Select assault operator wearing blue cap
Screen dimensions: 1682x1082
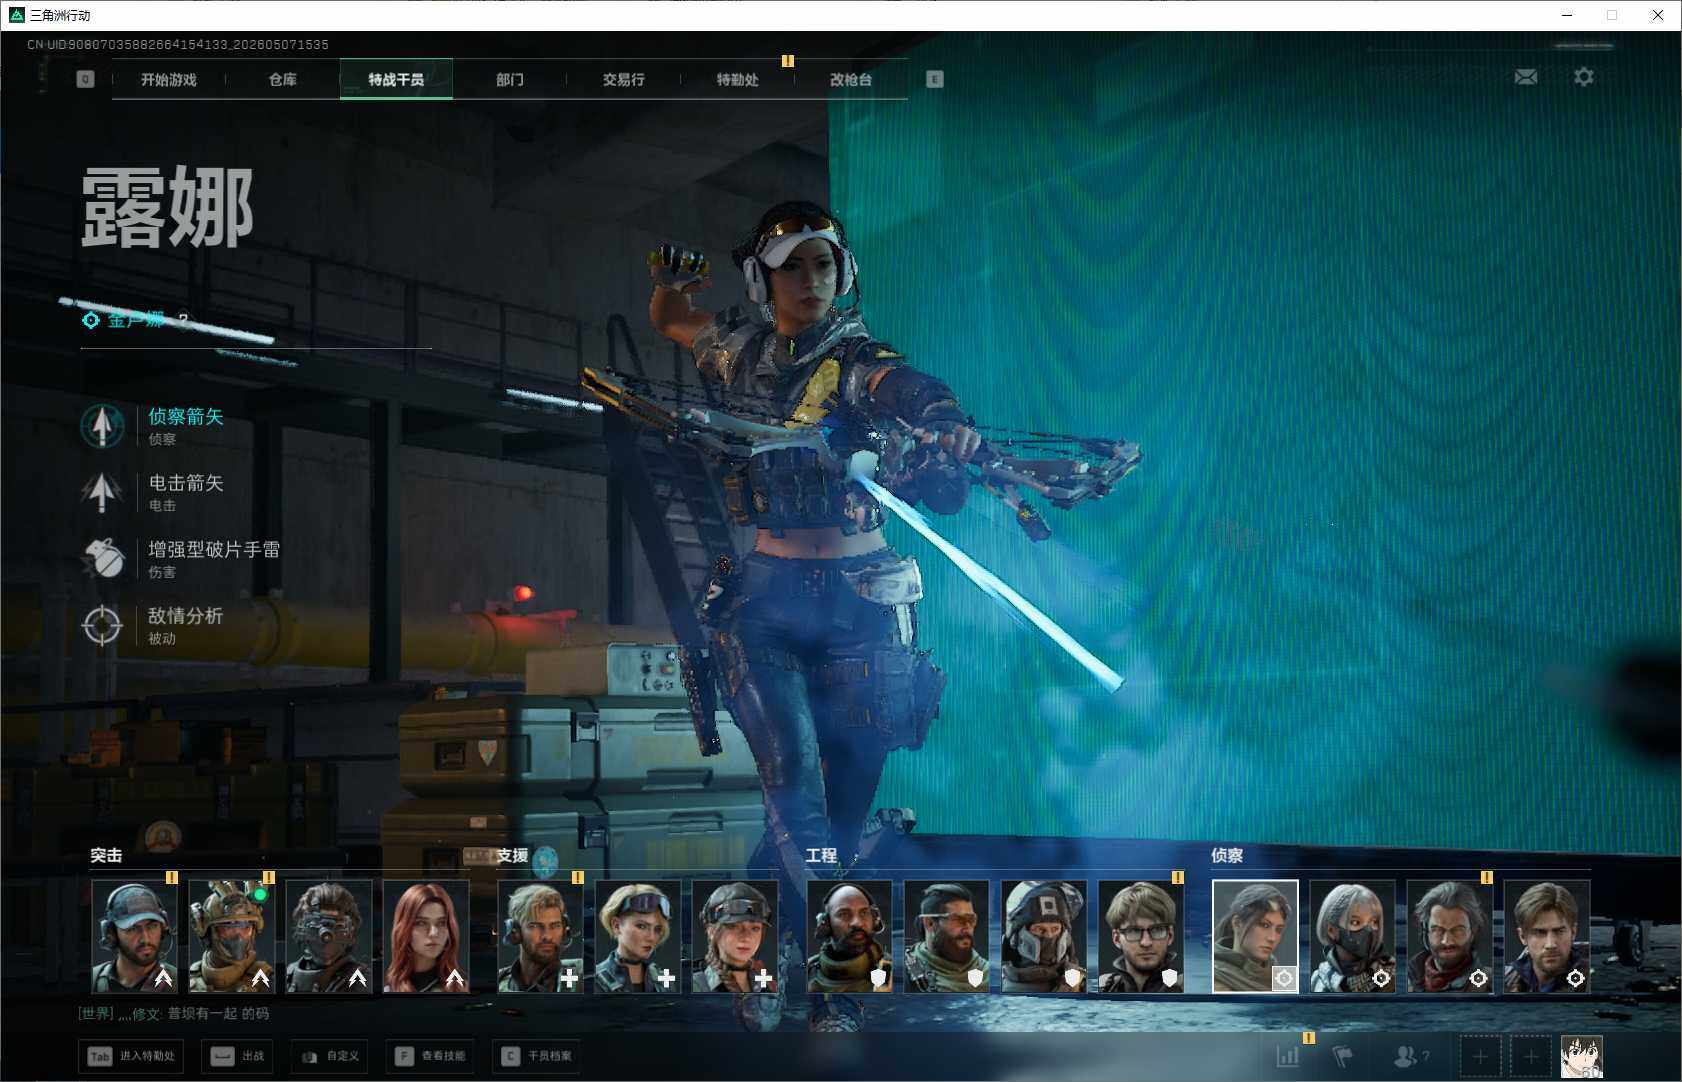pyautogui.click(x=135, y=936)
